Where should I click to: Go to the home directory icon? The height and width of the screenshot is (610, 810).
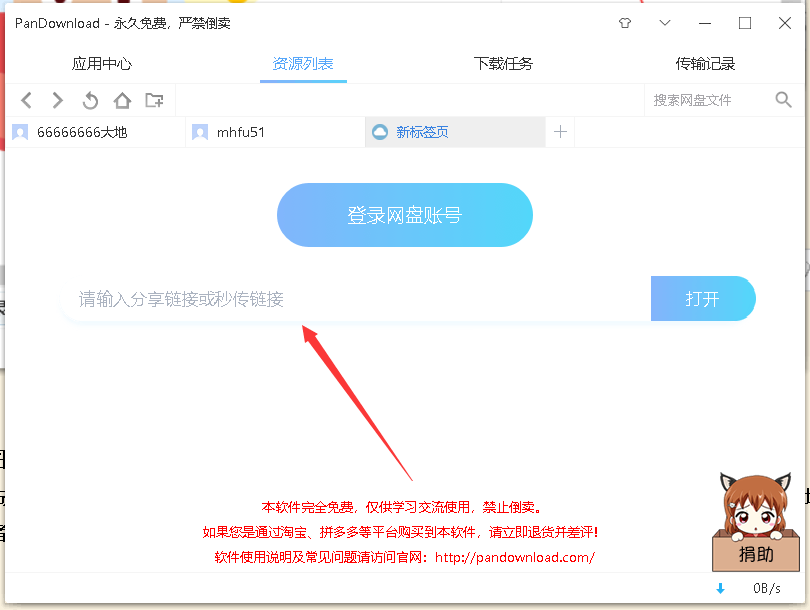coord(122,100)
